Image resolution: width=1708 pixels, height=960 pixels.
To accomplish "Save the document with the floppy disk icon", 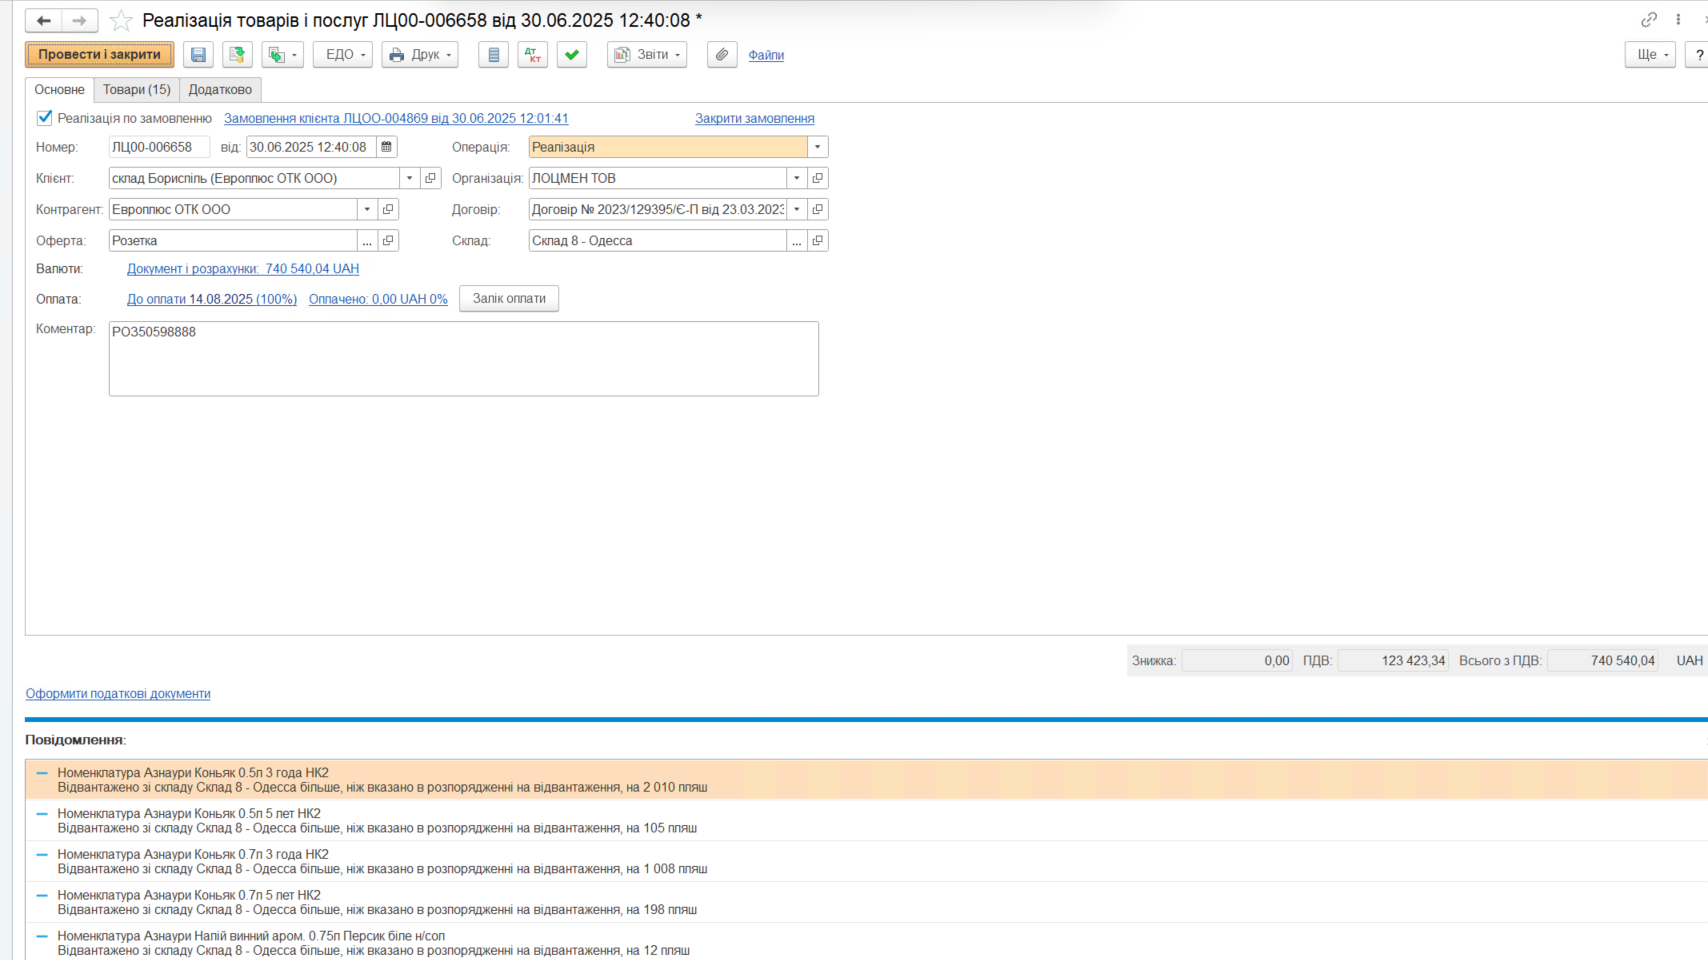I will pos(198,55).
